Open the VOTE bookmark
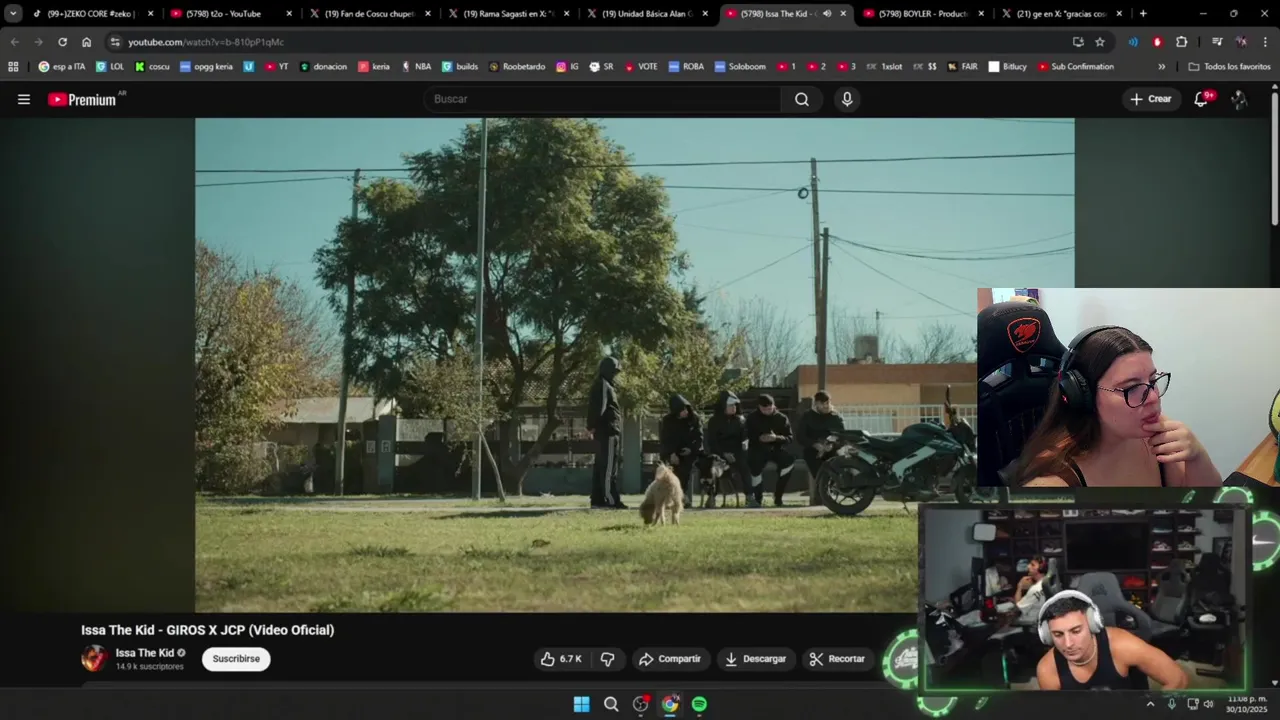The width and height of the screenshot is (1280, 720). click(640, 67)
